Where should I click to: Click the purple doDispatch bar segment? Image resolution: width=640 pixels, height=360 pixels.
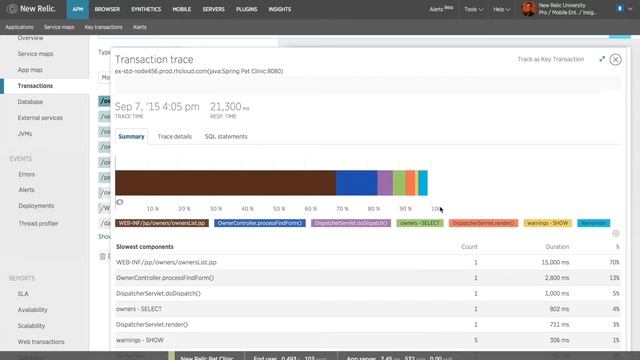pyautogui.click(x=385, y=183)
